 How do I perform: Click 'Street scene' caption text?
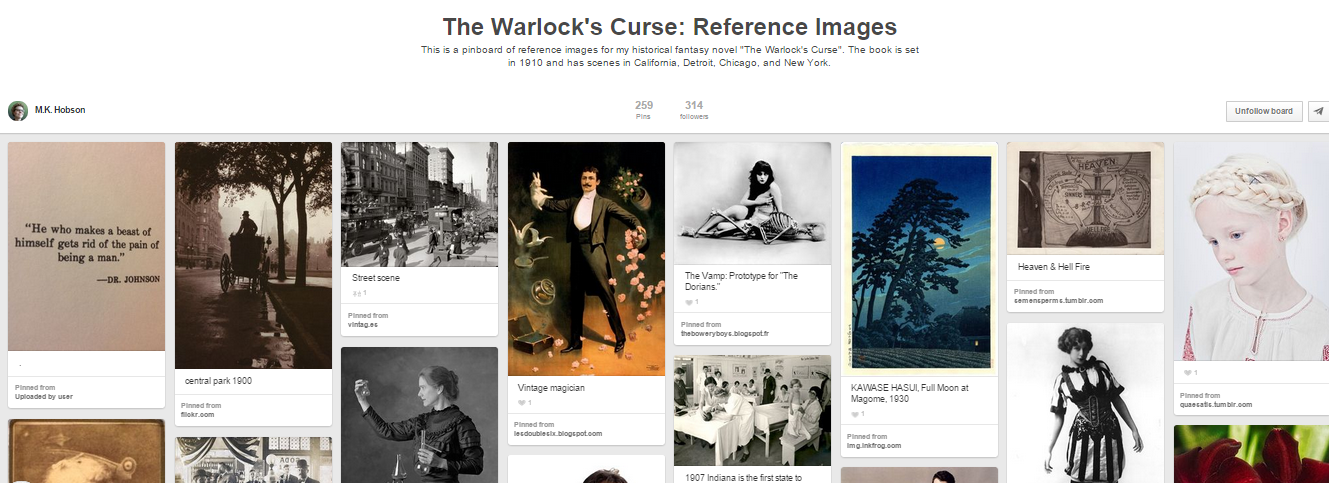(x=376, y=278)
